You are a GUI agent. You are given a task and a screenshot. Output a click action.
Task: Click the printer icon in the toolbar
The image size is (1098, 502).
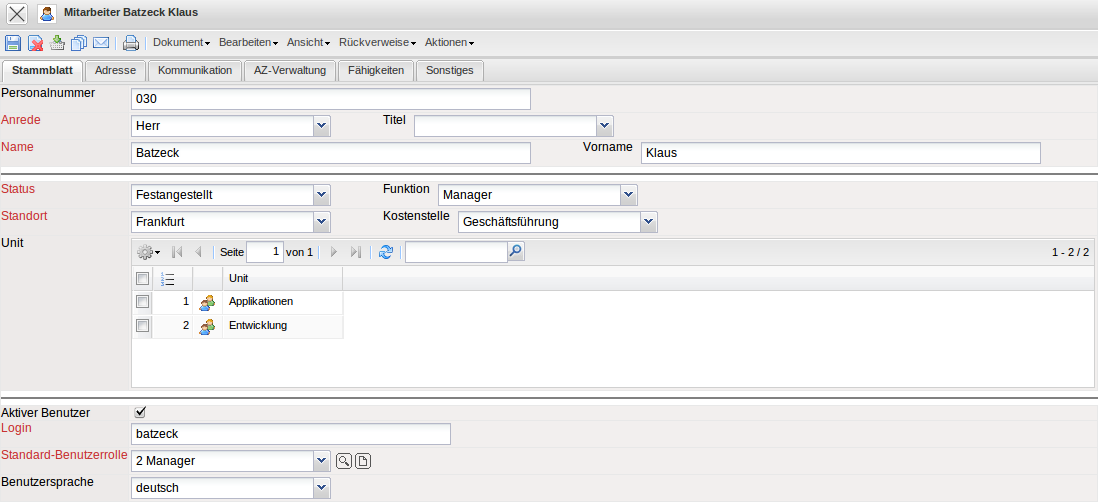click(x=130, y=43)
